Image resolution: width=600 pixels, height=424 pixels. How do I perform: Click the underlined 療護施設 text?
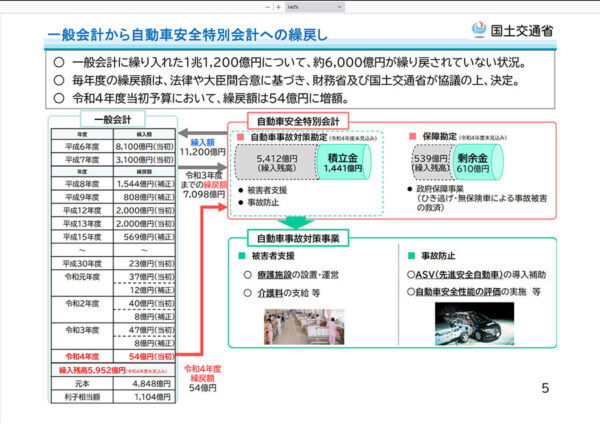pyautogui.click(x=276, y=275)
